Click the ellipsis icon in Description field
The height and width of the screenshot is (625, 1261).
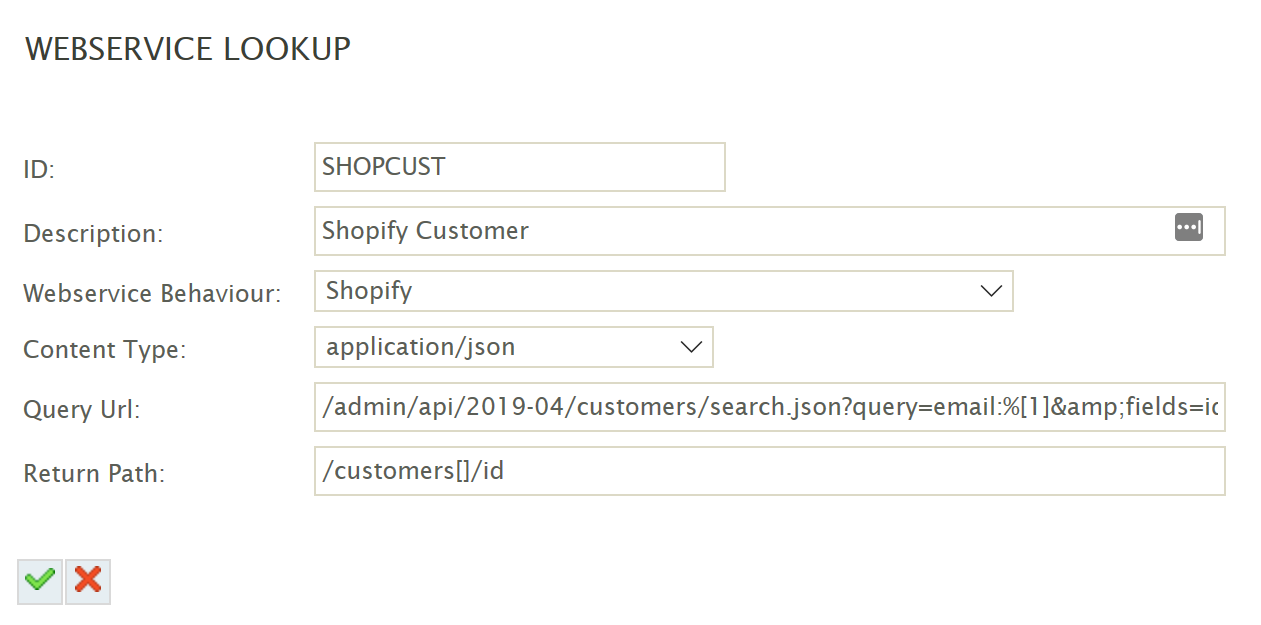coord(1188,228)
